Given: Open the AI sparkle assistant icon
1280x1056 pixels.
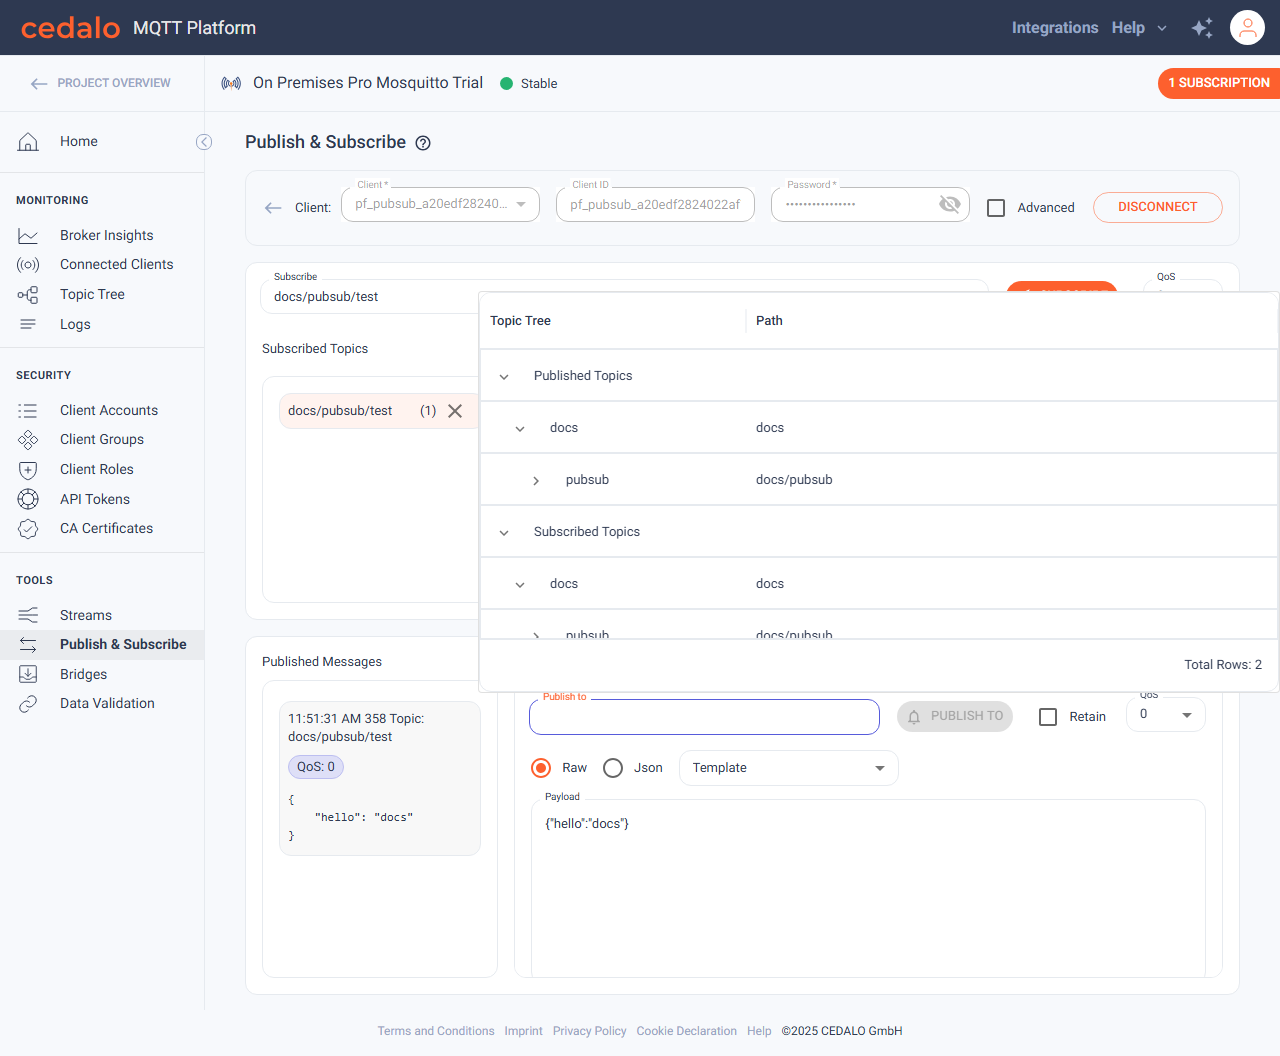Looking at the screenshot, I should [1202, 28].
